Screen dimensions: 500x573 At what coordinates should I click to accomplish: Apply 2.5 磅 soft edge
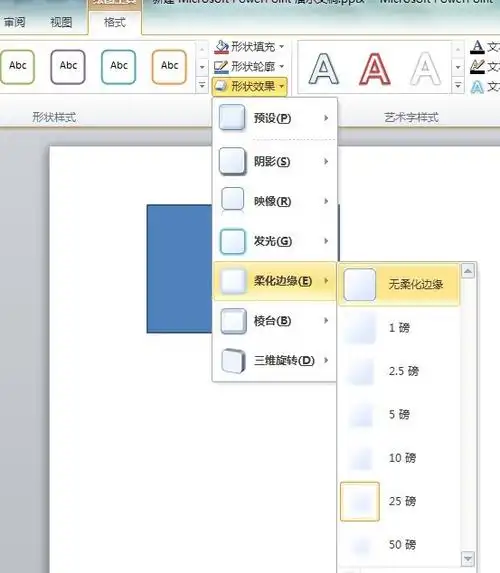click(x=399, y=371)
